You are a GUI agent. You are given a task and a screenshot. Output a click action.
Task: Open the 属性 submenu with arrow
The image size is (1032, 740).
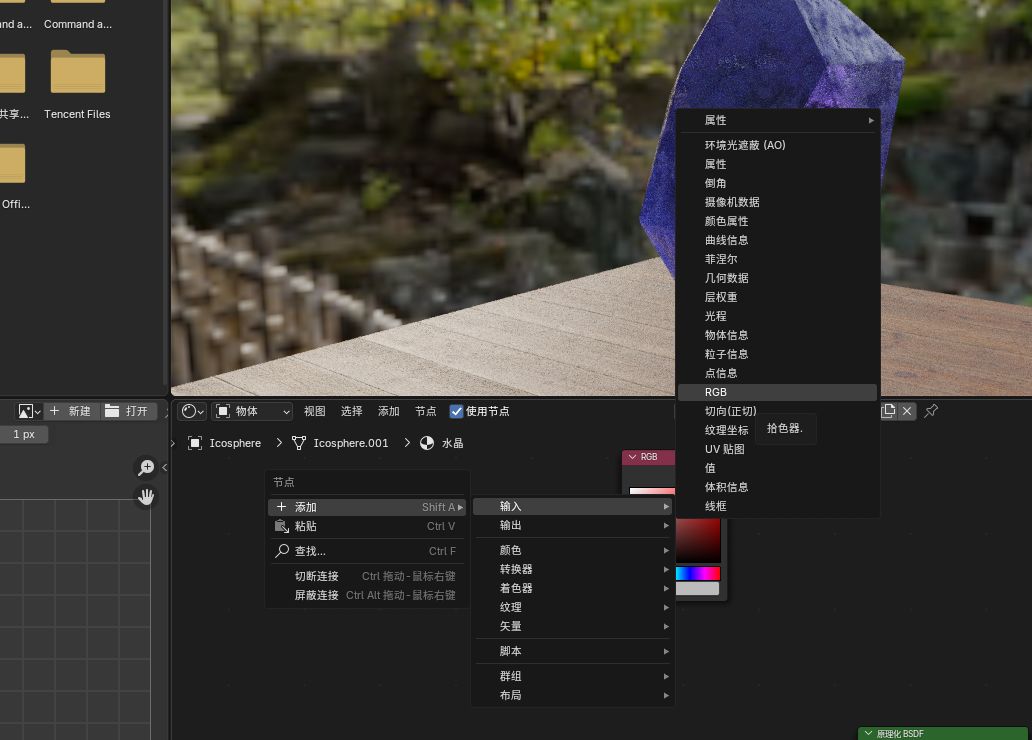tap(777, 120)
